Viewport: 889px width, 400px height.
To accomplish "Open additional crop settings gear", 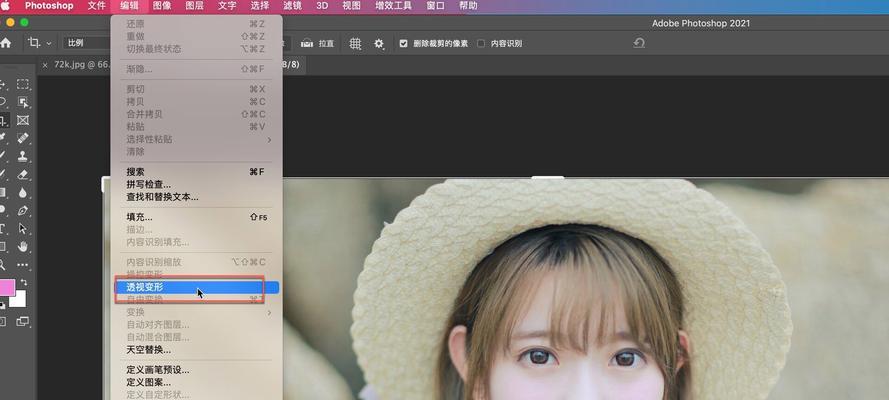I will (x=379, y=44).
